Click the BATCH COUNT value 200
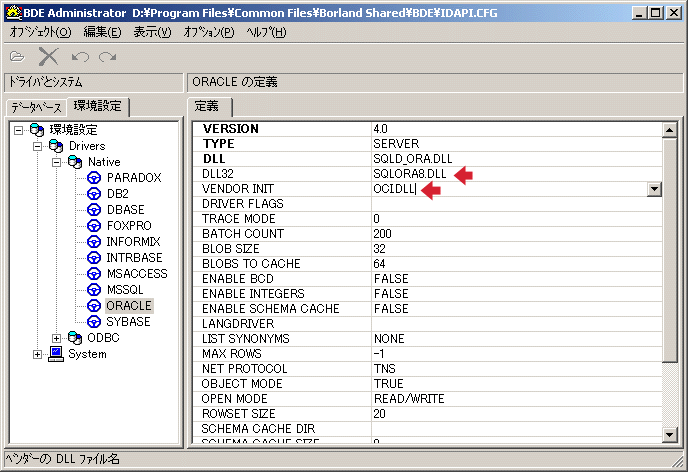 [383, 234]
